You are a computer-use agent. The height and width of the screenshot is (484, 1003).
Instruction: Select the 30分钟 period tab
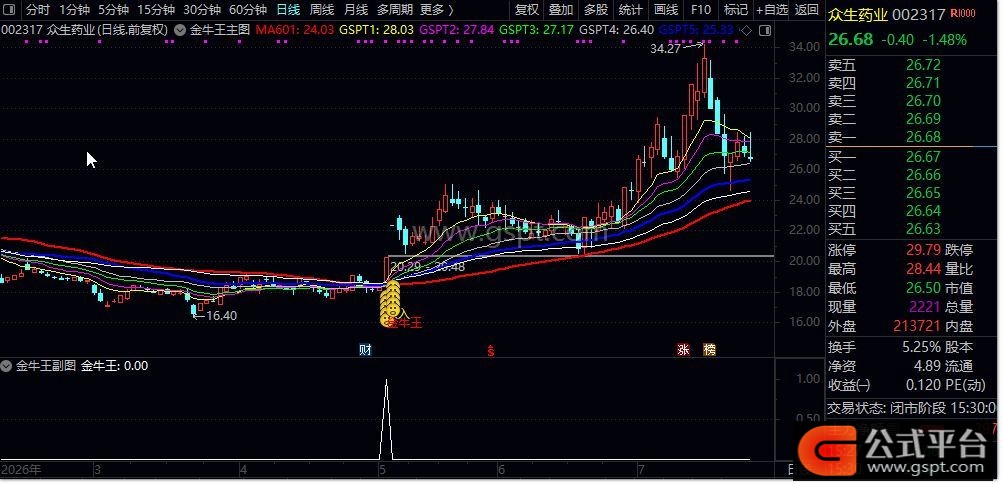[x=202, y=10]
